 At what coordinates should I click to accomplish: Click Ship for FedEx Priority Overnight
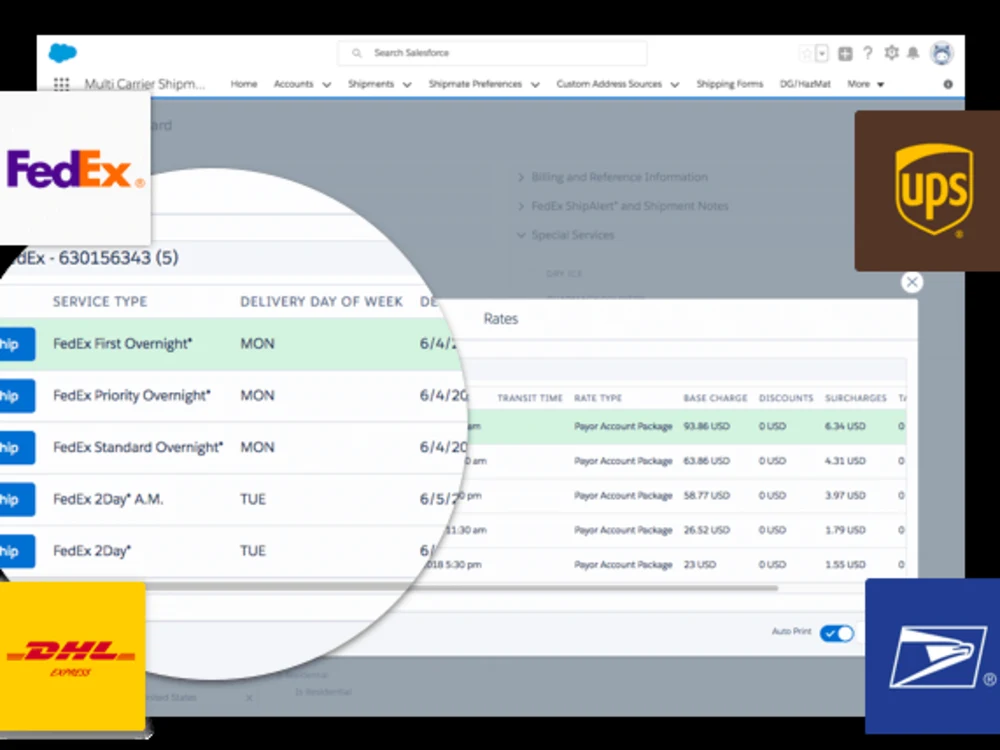tap(17, 395)
